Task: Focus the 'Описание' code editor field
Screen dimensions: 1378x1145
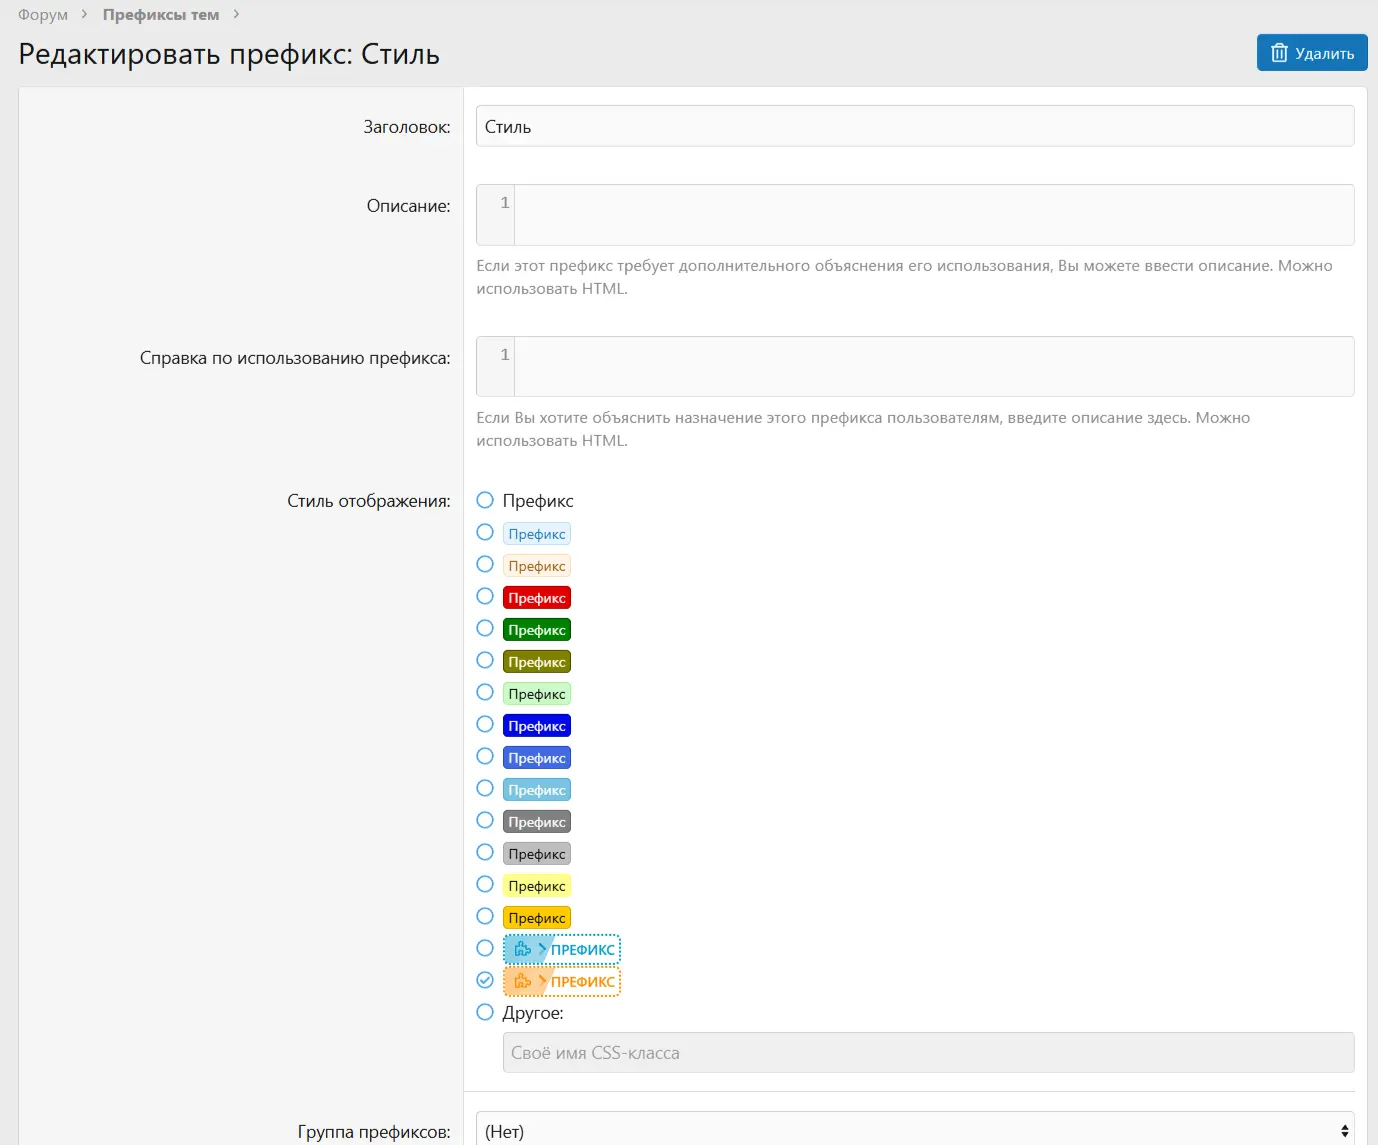Action: point(932,215)
